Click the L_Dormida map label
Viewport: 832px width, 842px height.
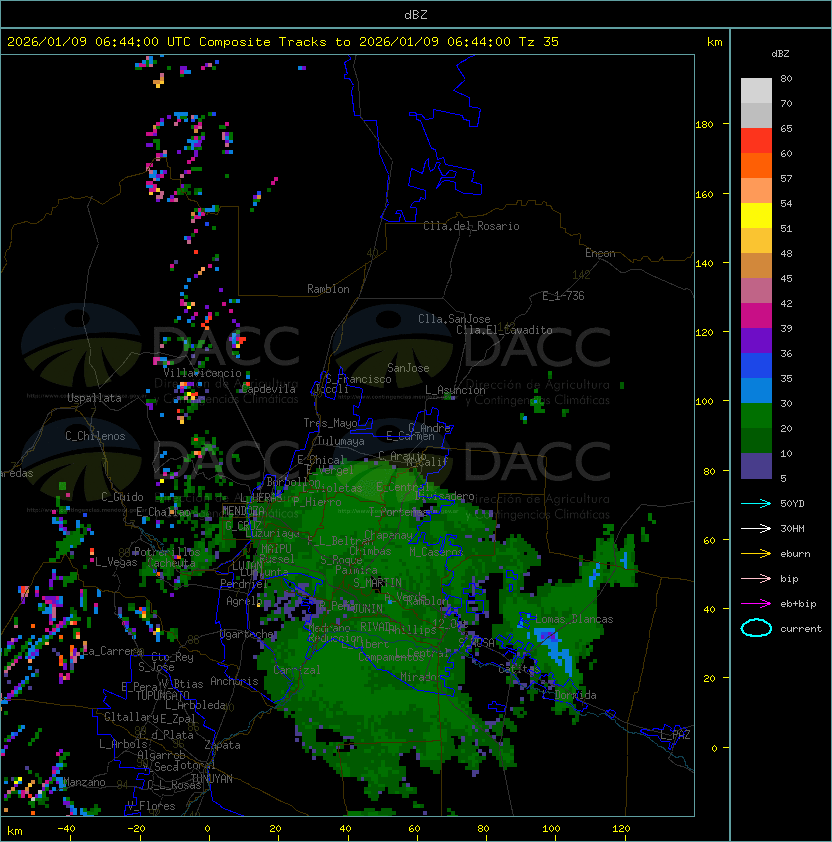[x=569, y=695]
